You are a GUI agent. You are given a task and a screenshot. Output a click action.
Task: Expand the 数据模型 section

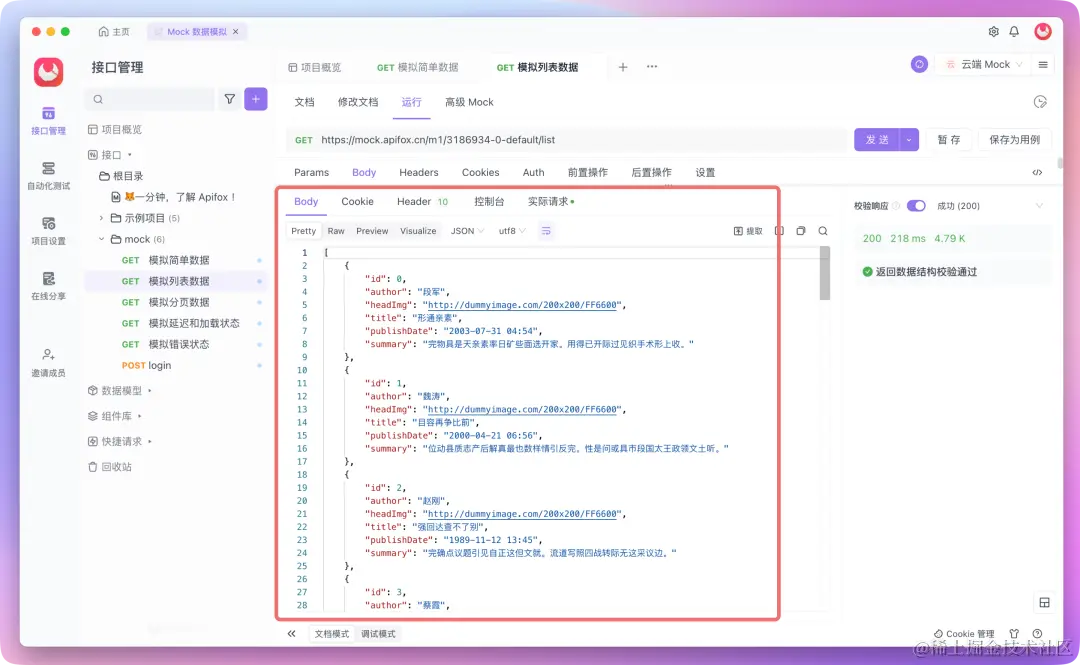coord(149,391)
